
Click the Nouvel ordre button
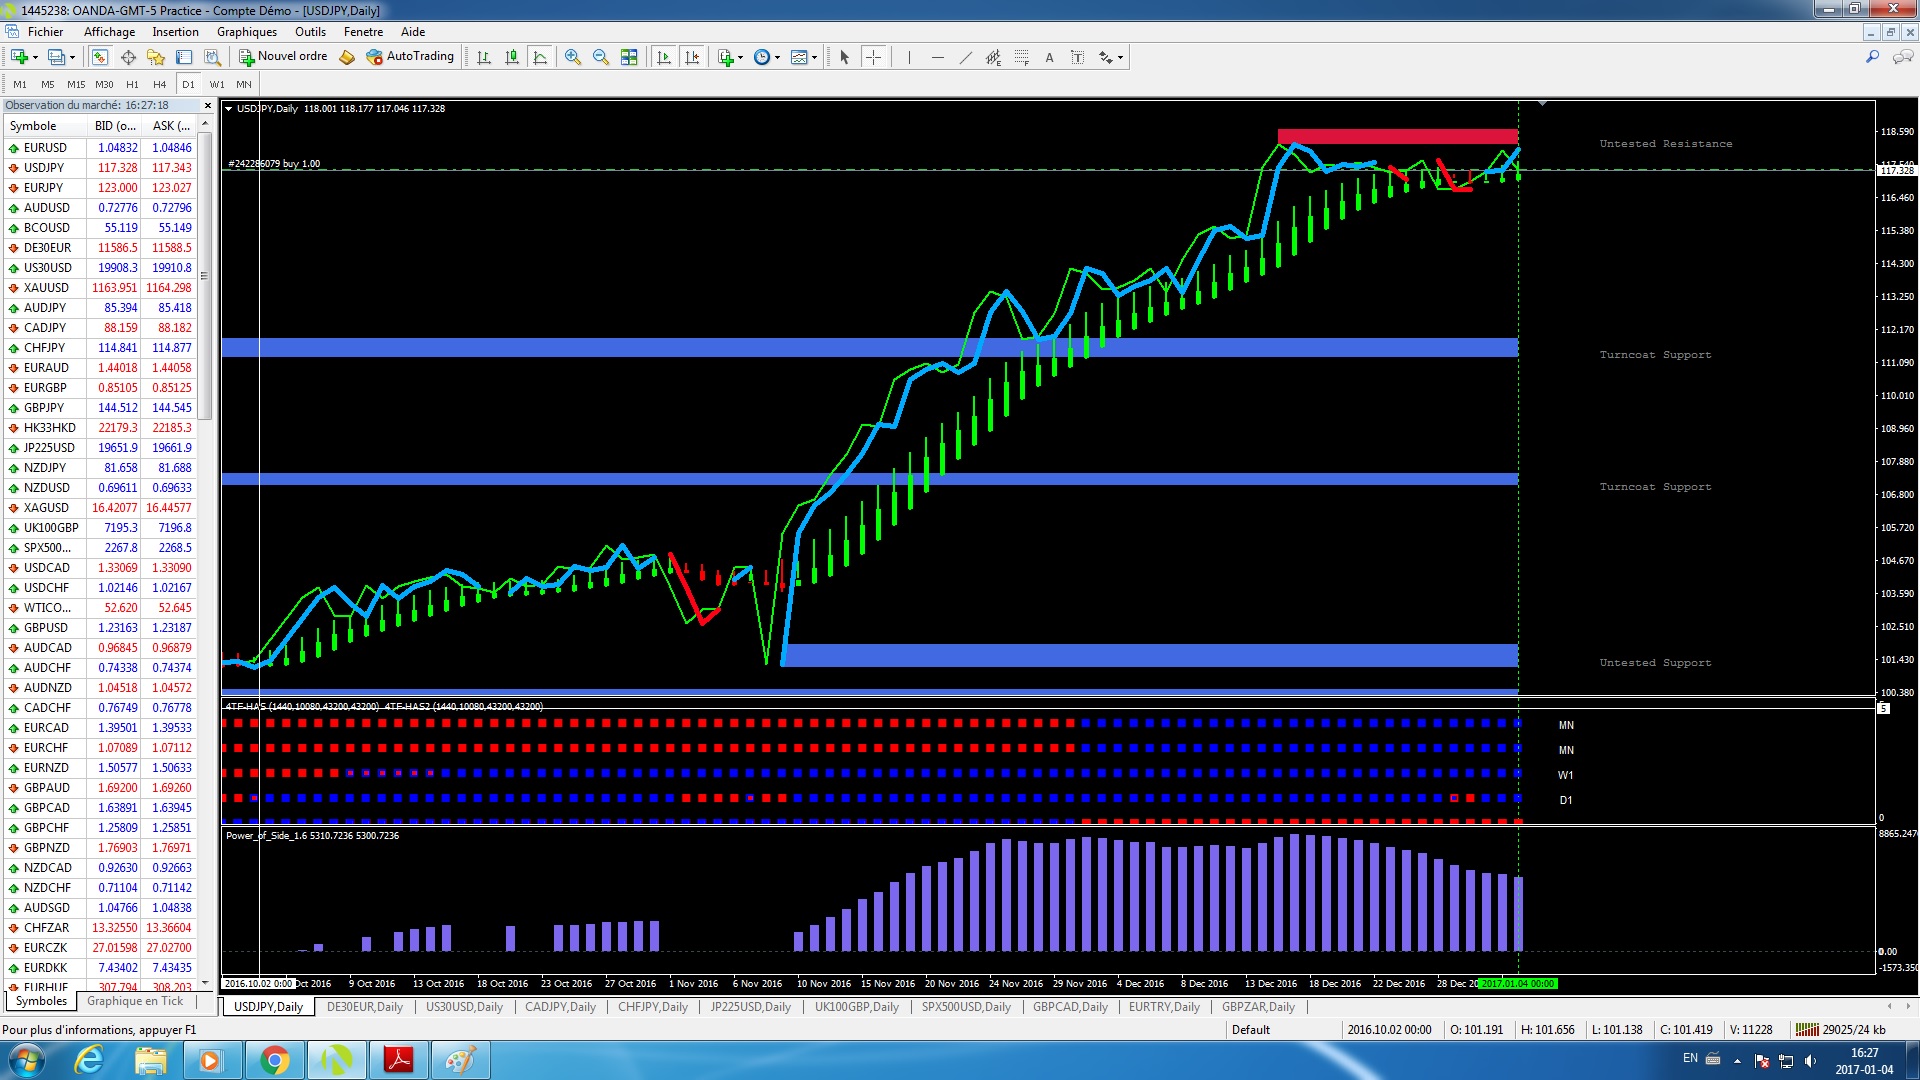283,57
